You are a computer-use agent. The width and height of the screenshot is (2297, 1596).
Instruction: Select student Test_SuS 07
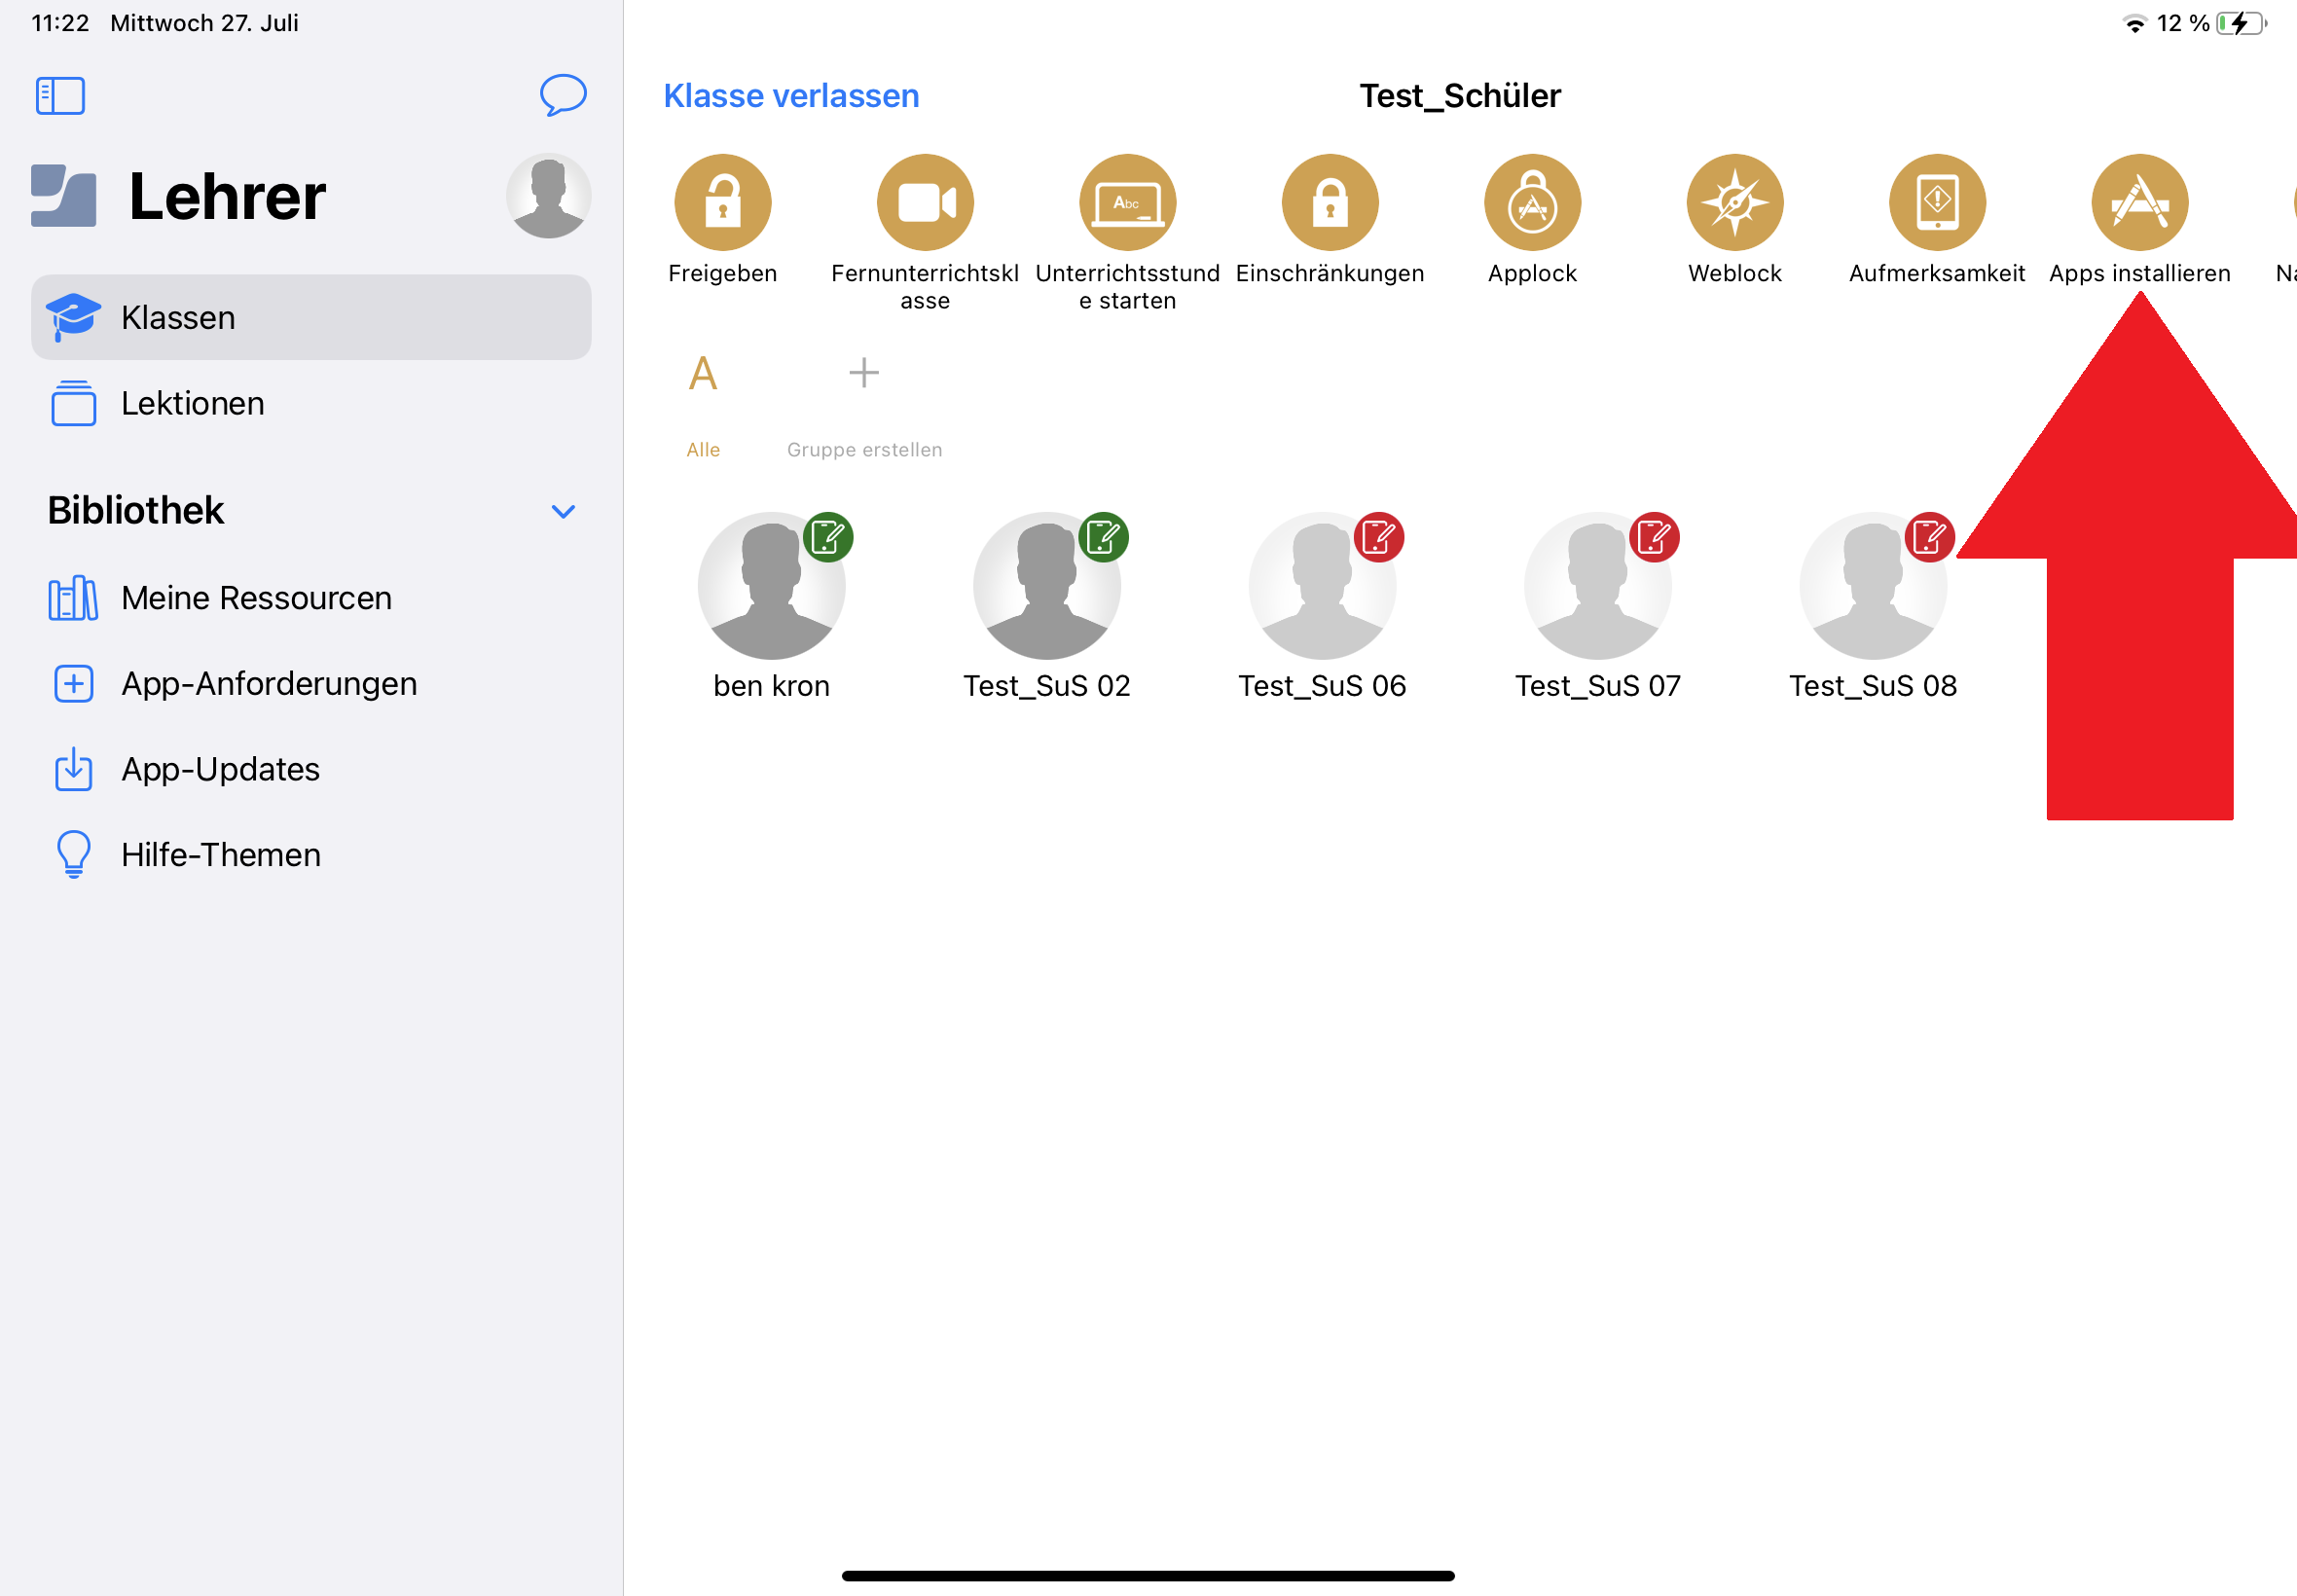pyautogui.click(x=1597, y=607)
